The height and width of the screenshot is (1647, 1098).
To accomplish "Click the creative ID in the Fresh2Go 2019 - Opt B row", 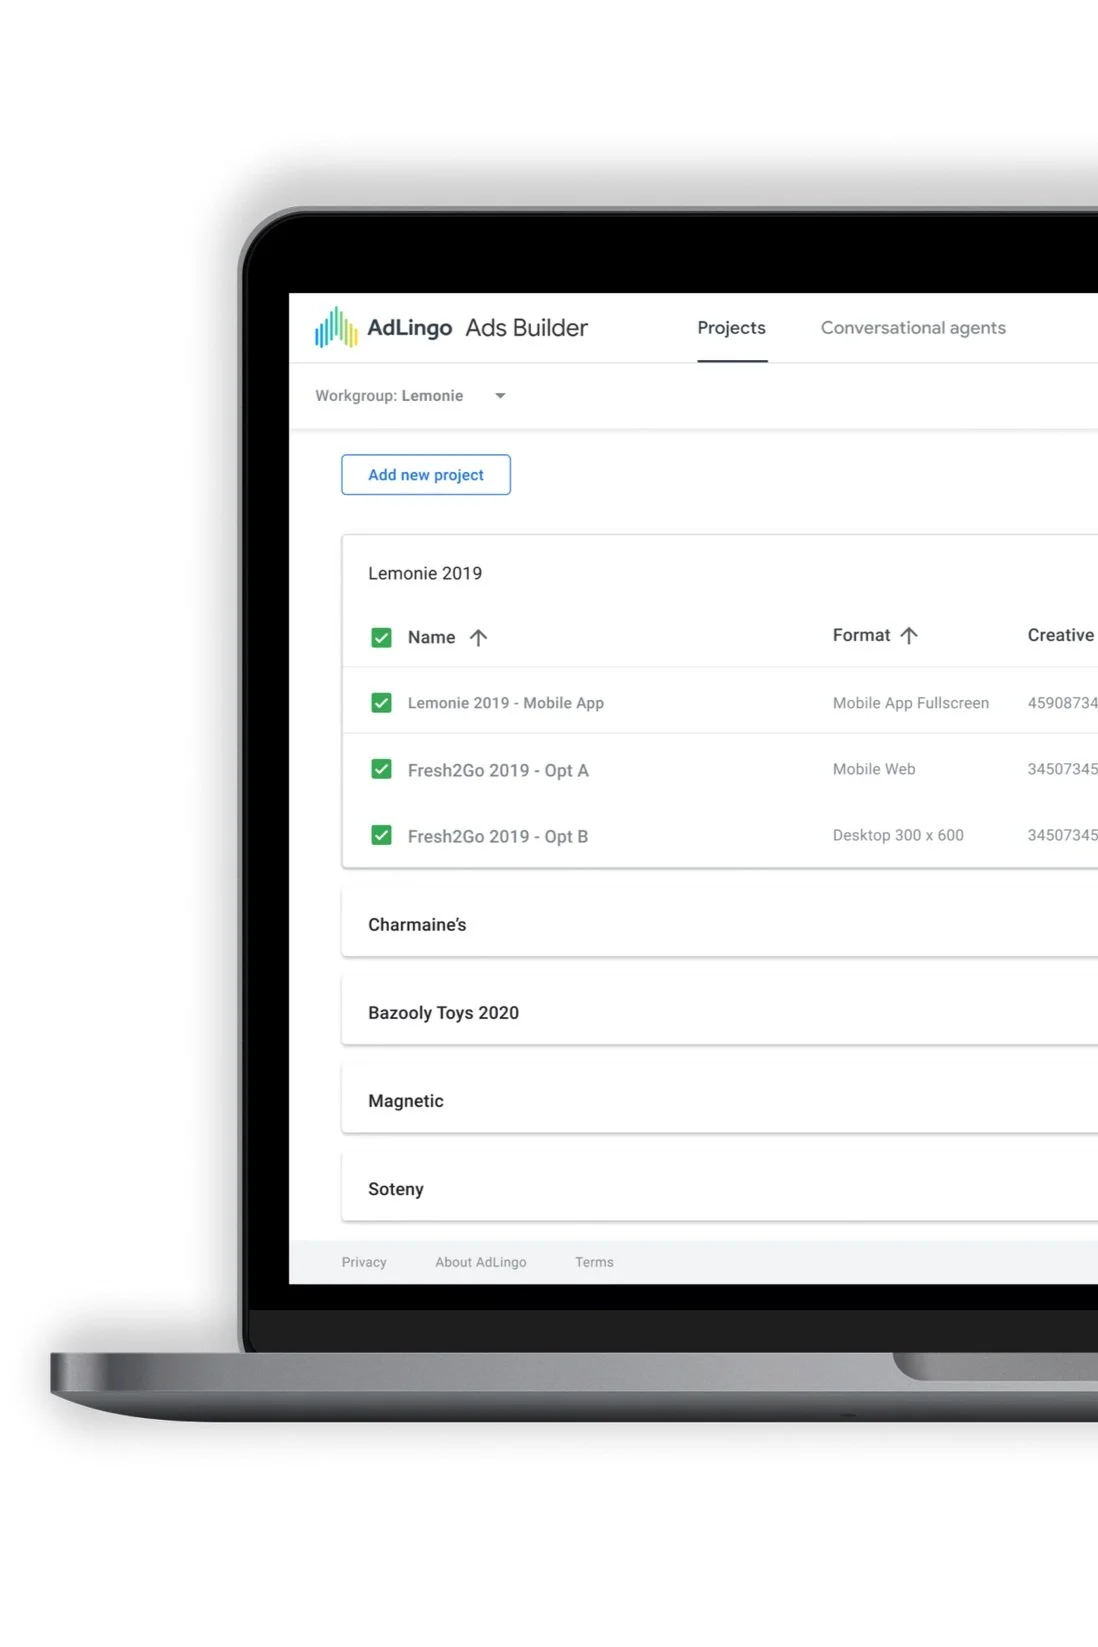I will click(x=1062, y=835).
